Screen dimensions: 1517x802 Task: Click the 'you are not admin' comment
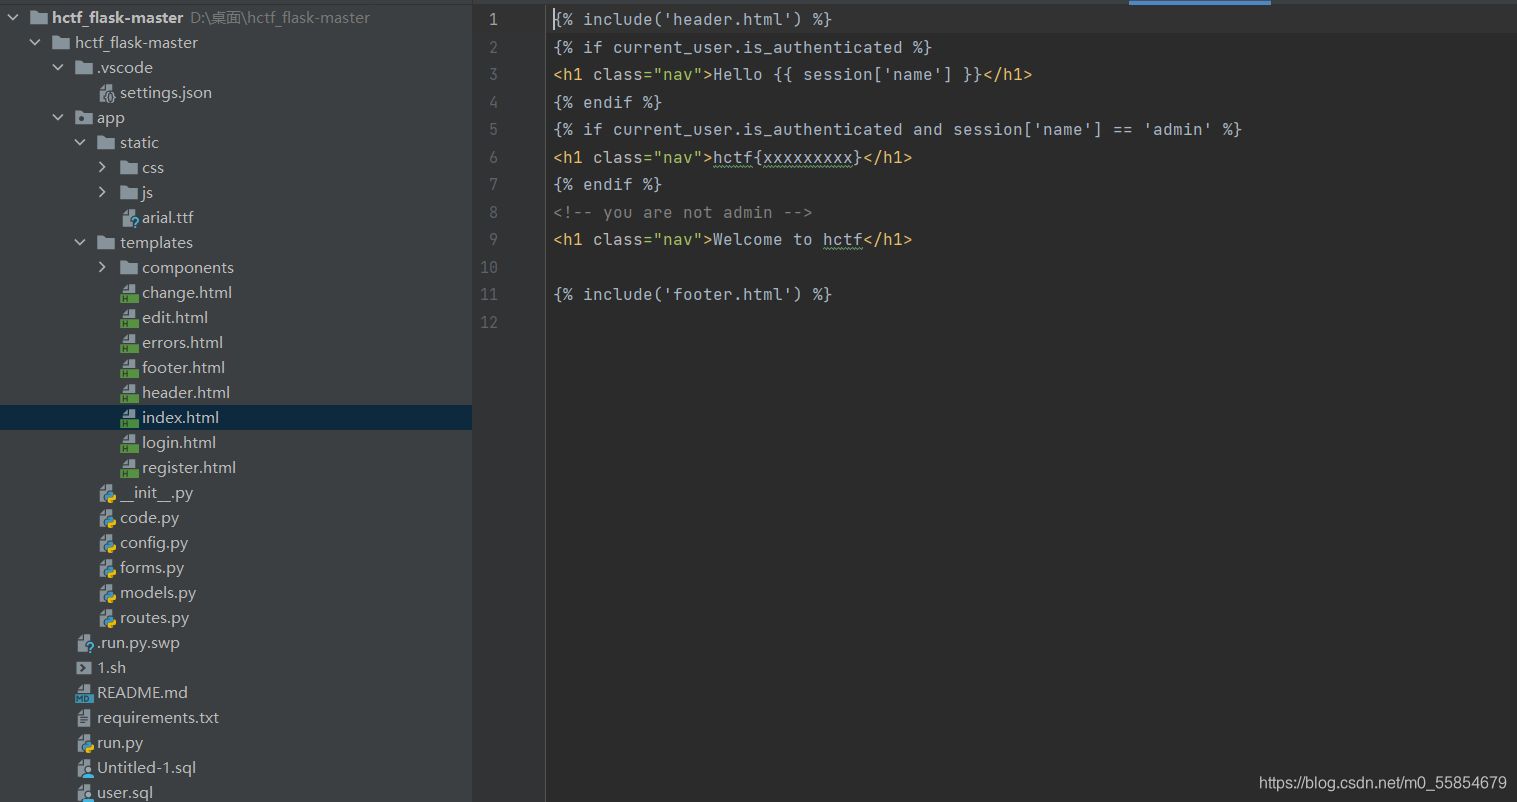coord(683,212)
